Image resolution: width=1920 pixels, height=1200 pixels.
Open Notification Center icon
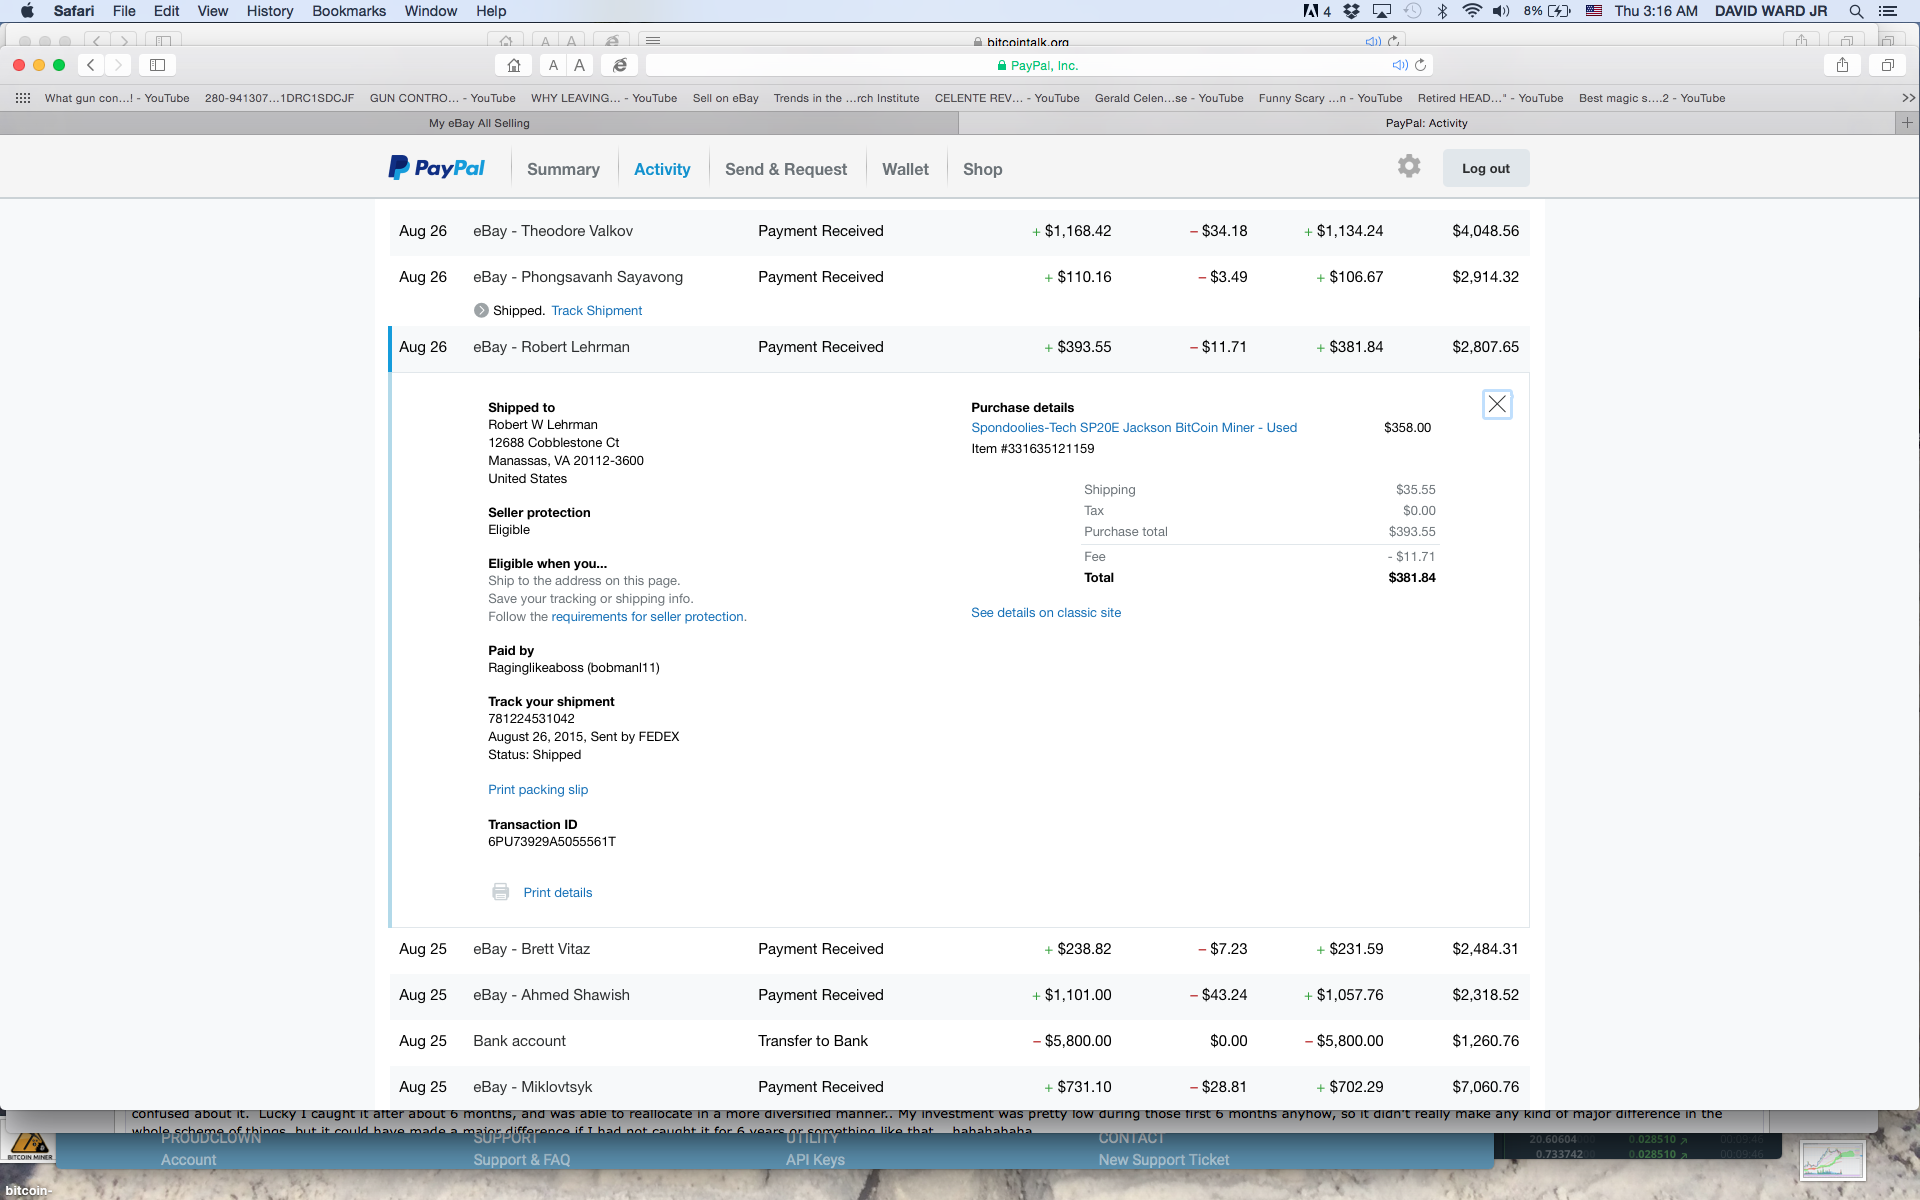1888,11
